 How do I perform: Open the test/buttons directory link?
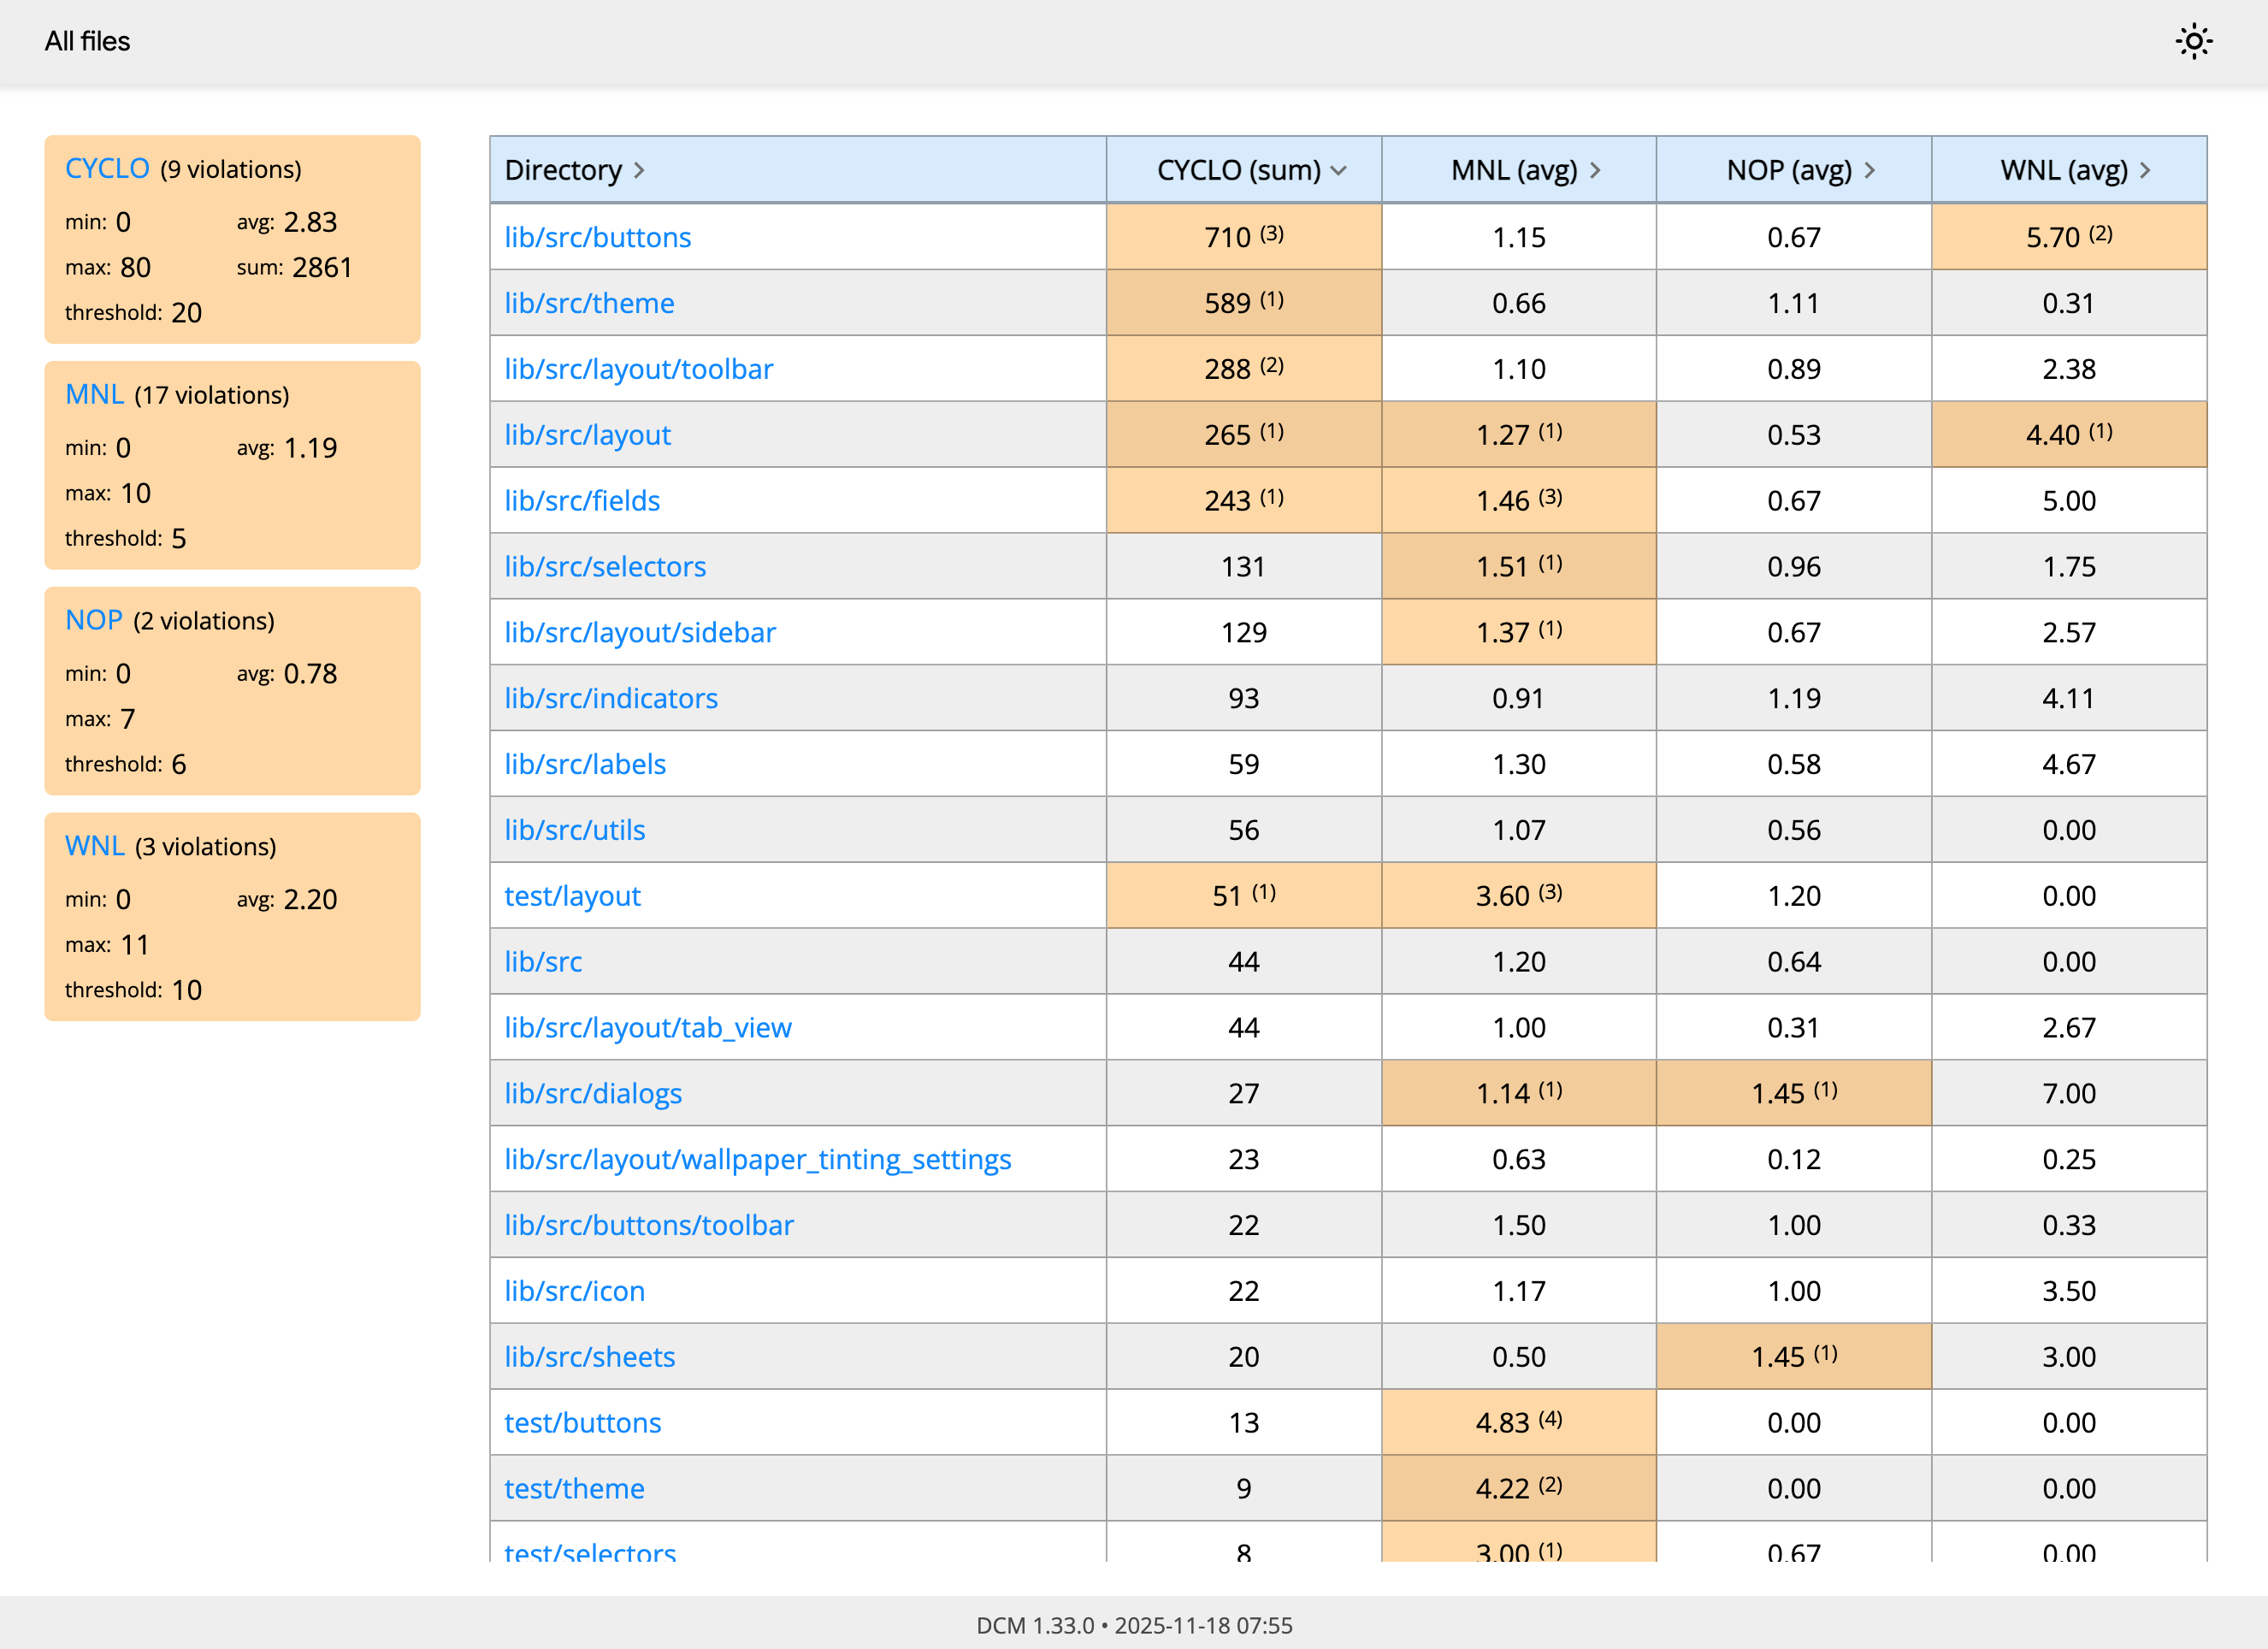click(582, 1422)
